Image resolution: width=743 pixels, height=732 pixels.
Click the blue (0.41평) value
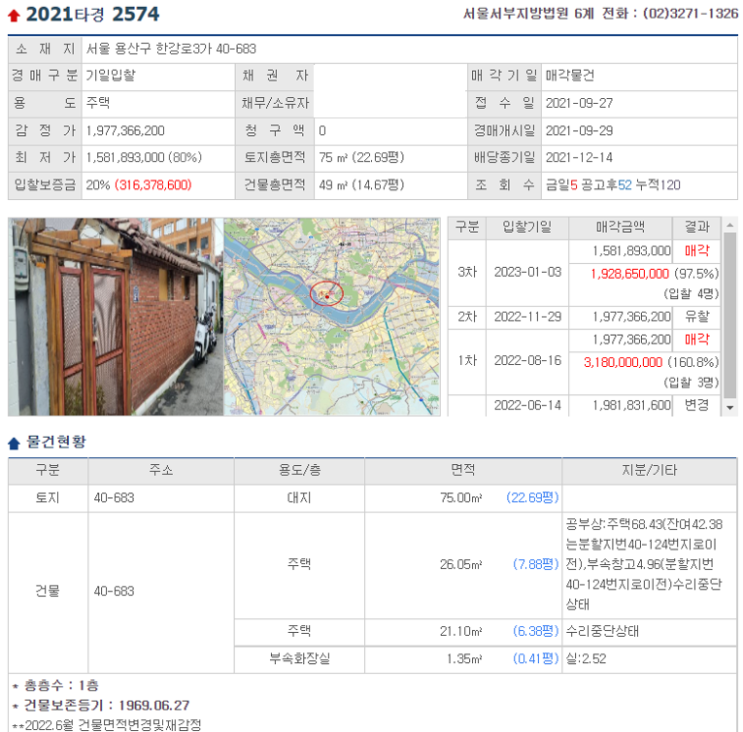pyautogui.click(x=536, y=659)
